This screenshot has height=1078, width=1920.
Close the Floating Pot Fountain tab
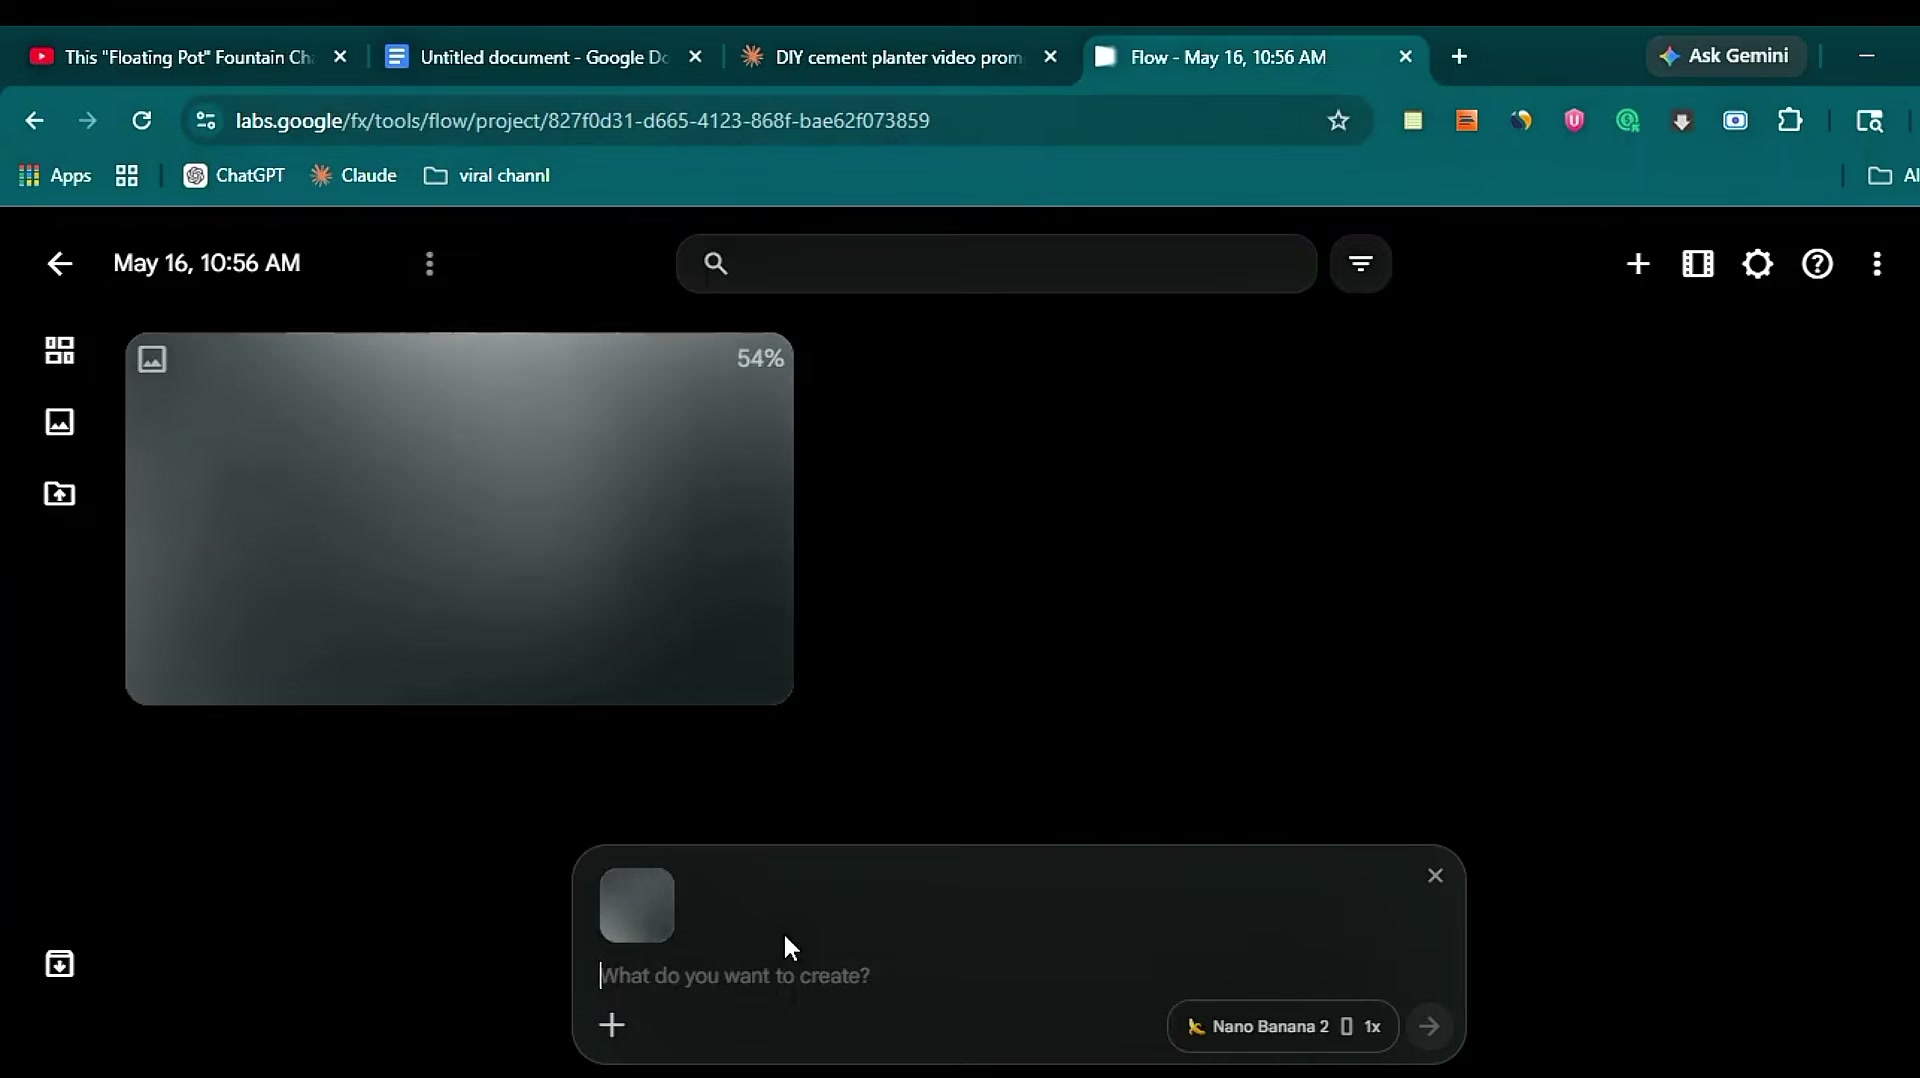pos(340,57)
